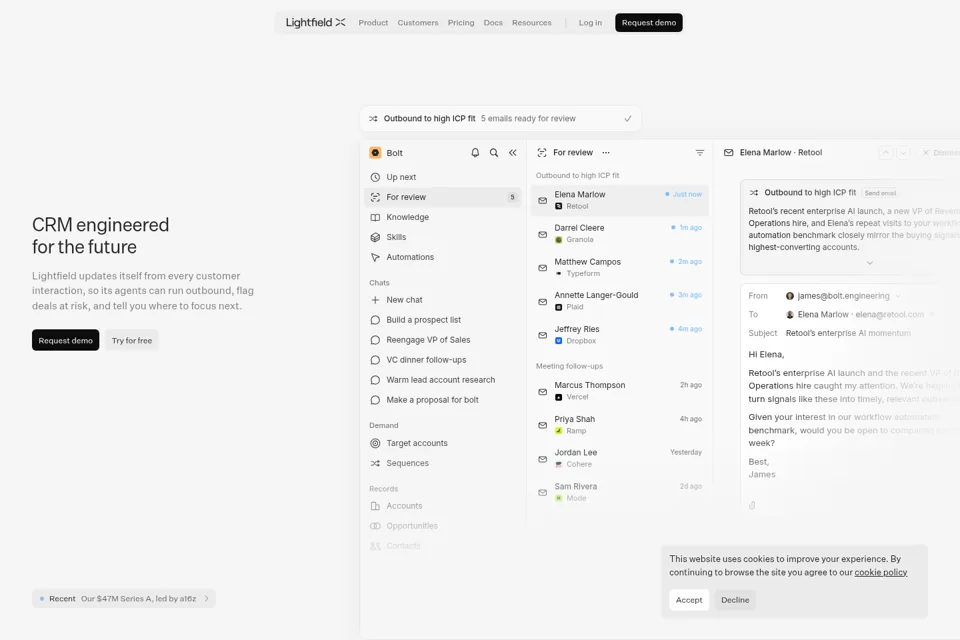Image resolution: width=960 pixels, height=640 pixels.
Task: Collapse the Bolt sidebar with double chevron
Action: click(512, 152)
